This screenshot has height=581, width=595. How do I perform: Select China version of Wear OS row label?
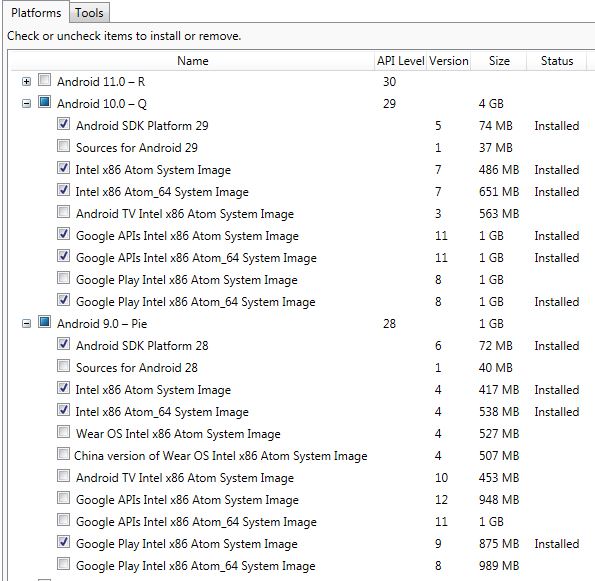coord(220,456)
